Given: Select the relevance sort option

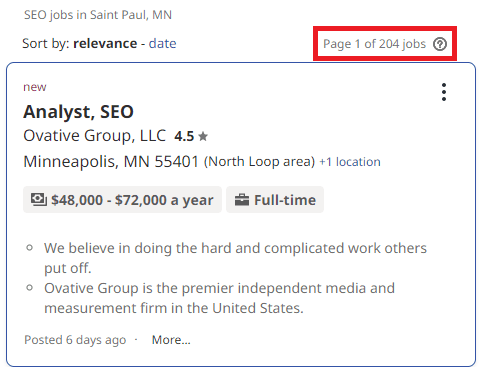Looking at the screenshot, I should coord(105,43).
